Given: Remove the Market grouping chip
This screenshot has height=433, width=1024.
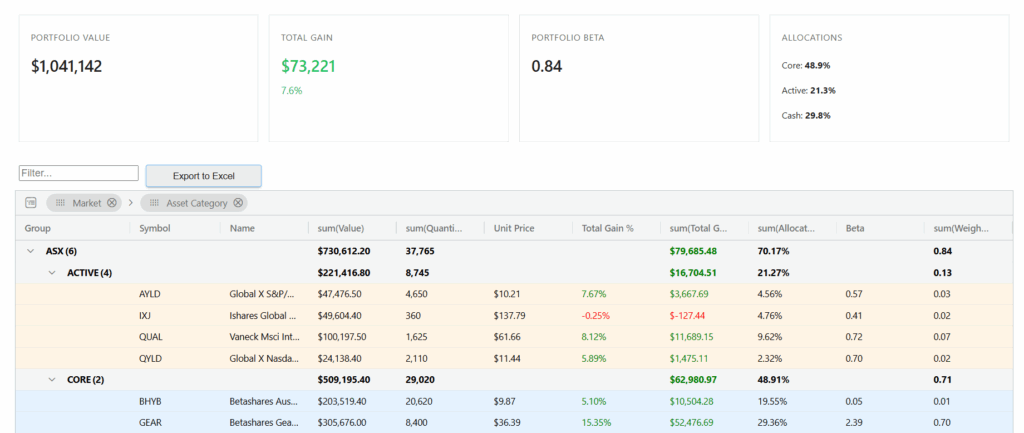Looking at the screenshot, I should pos(112,203).
